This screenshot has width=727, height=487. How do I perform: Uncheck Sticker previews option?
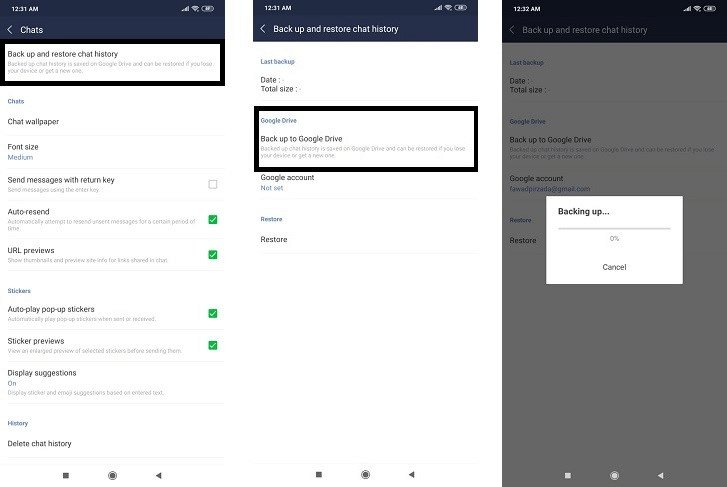click(x=213, y=345)
